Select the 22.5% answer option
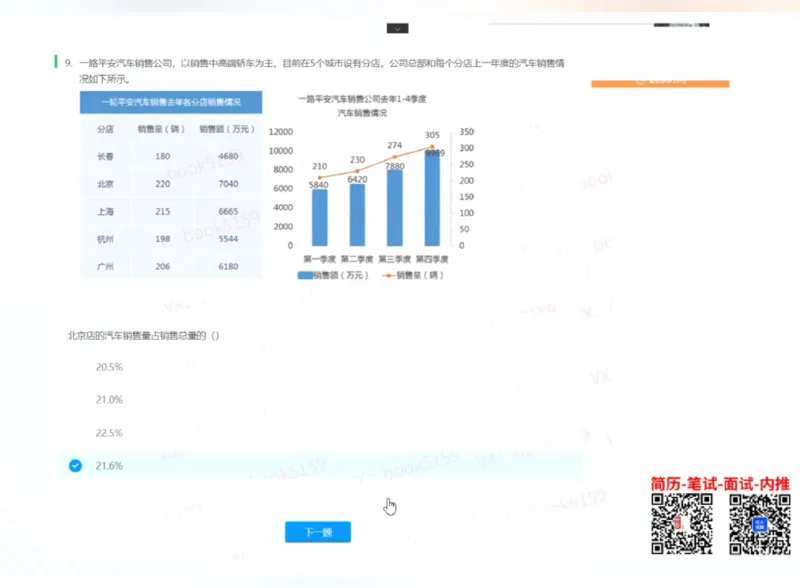 point(108,433)
